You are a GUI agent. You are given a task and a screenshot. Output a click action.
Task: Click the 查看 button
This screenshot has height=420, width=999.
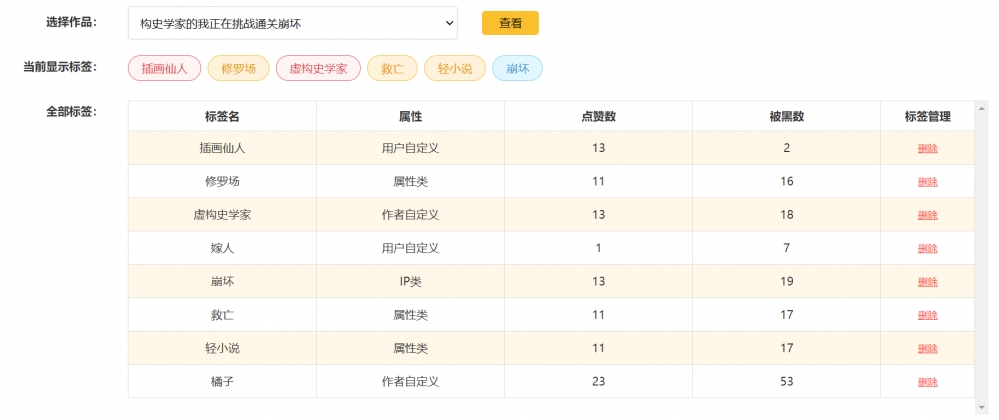point(510,23)
